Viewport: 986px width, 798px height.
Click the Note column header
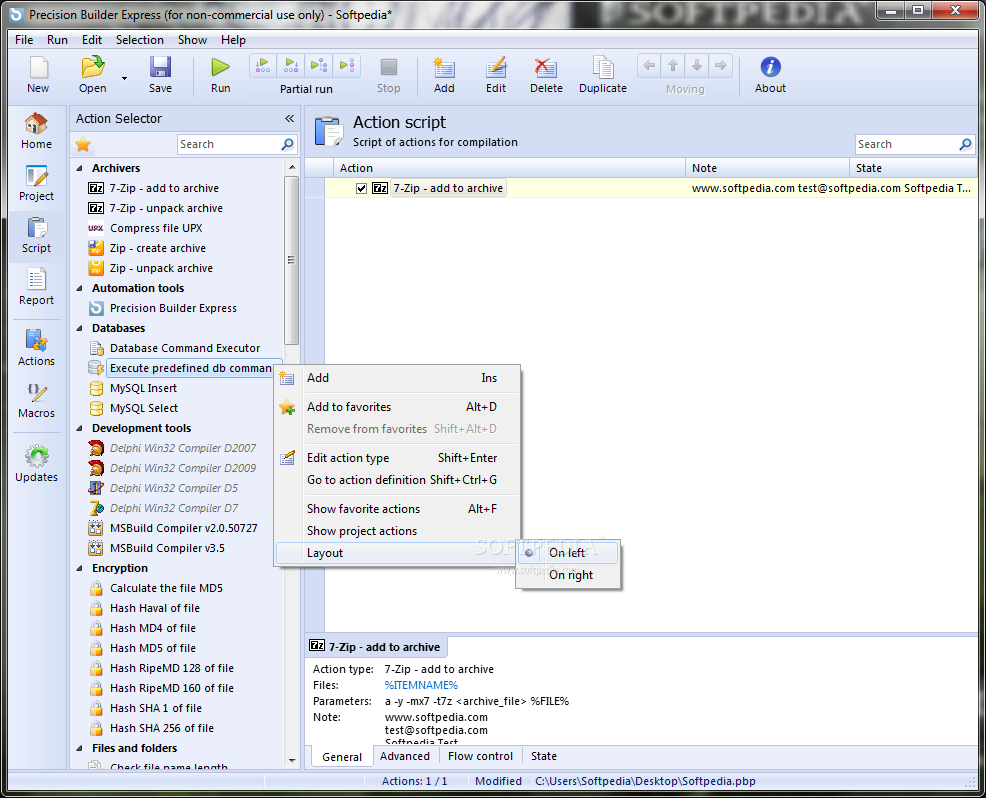pyautogui.click(x=767, y=168)
